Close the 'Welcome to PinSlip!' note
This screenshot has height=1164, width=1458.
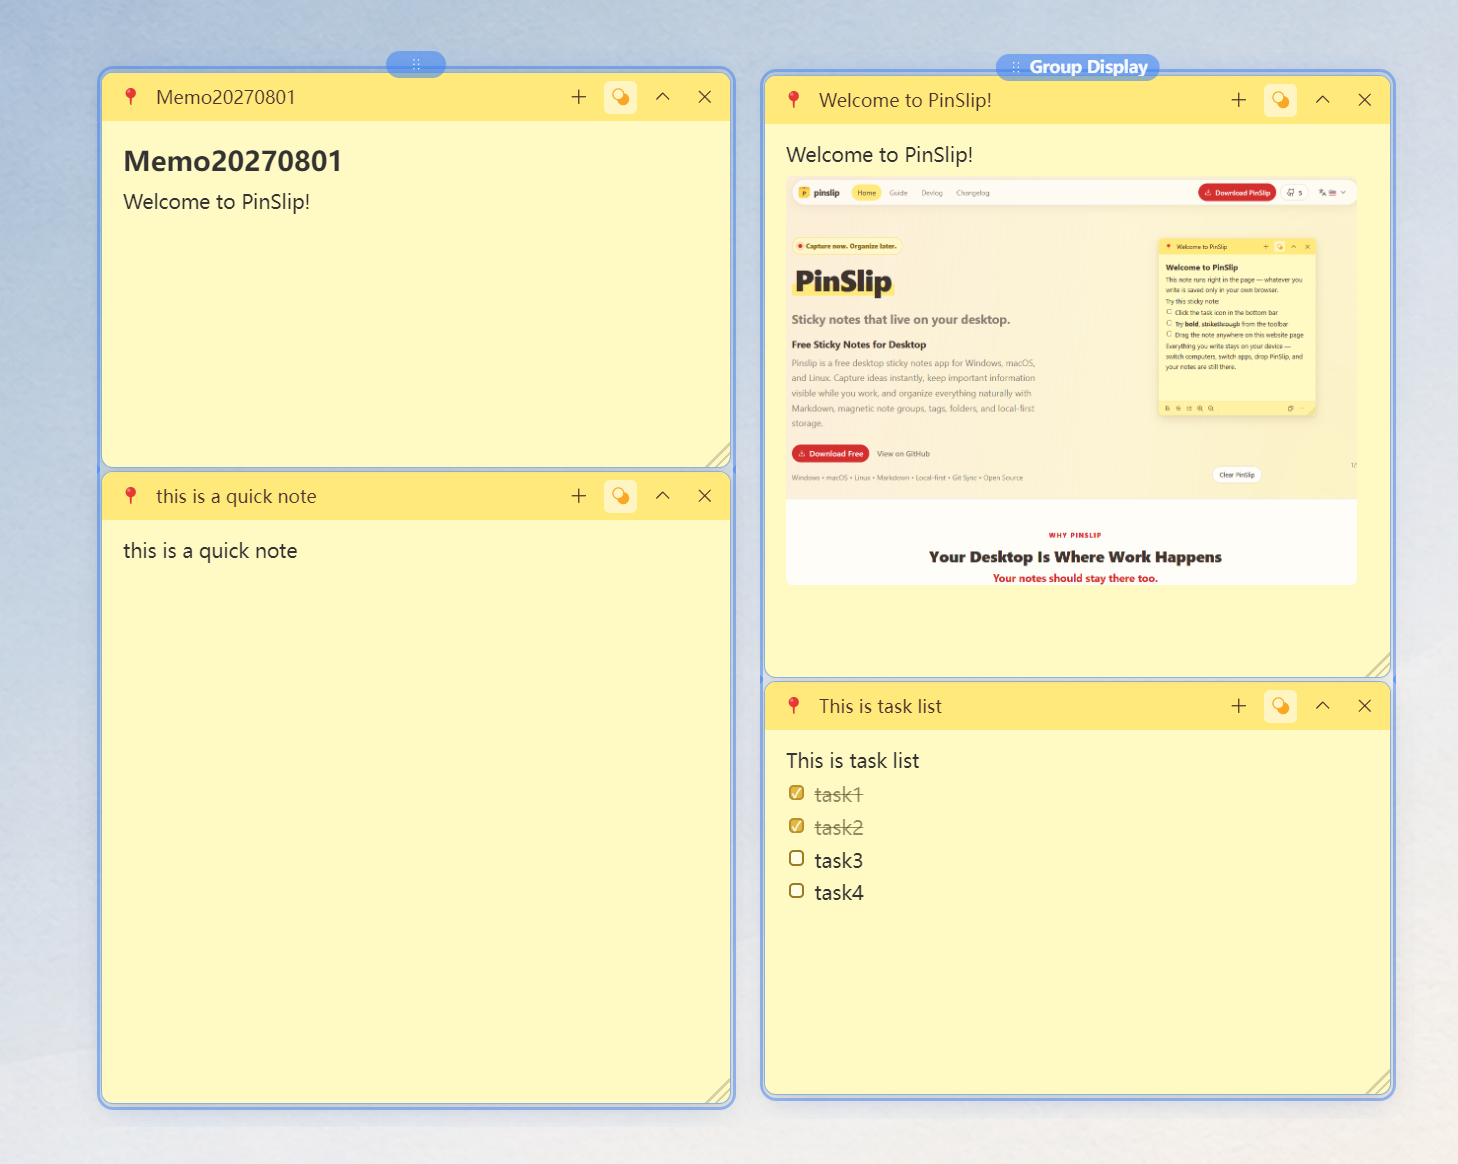pos(1365,100)
